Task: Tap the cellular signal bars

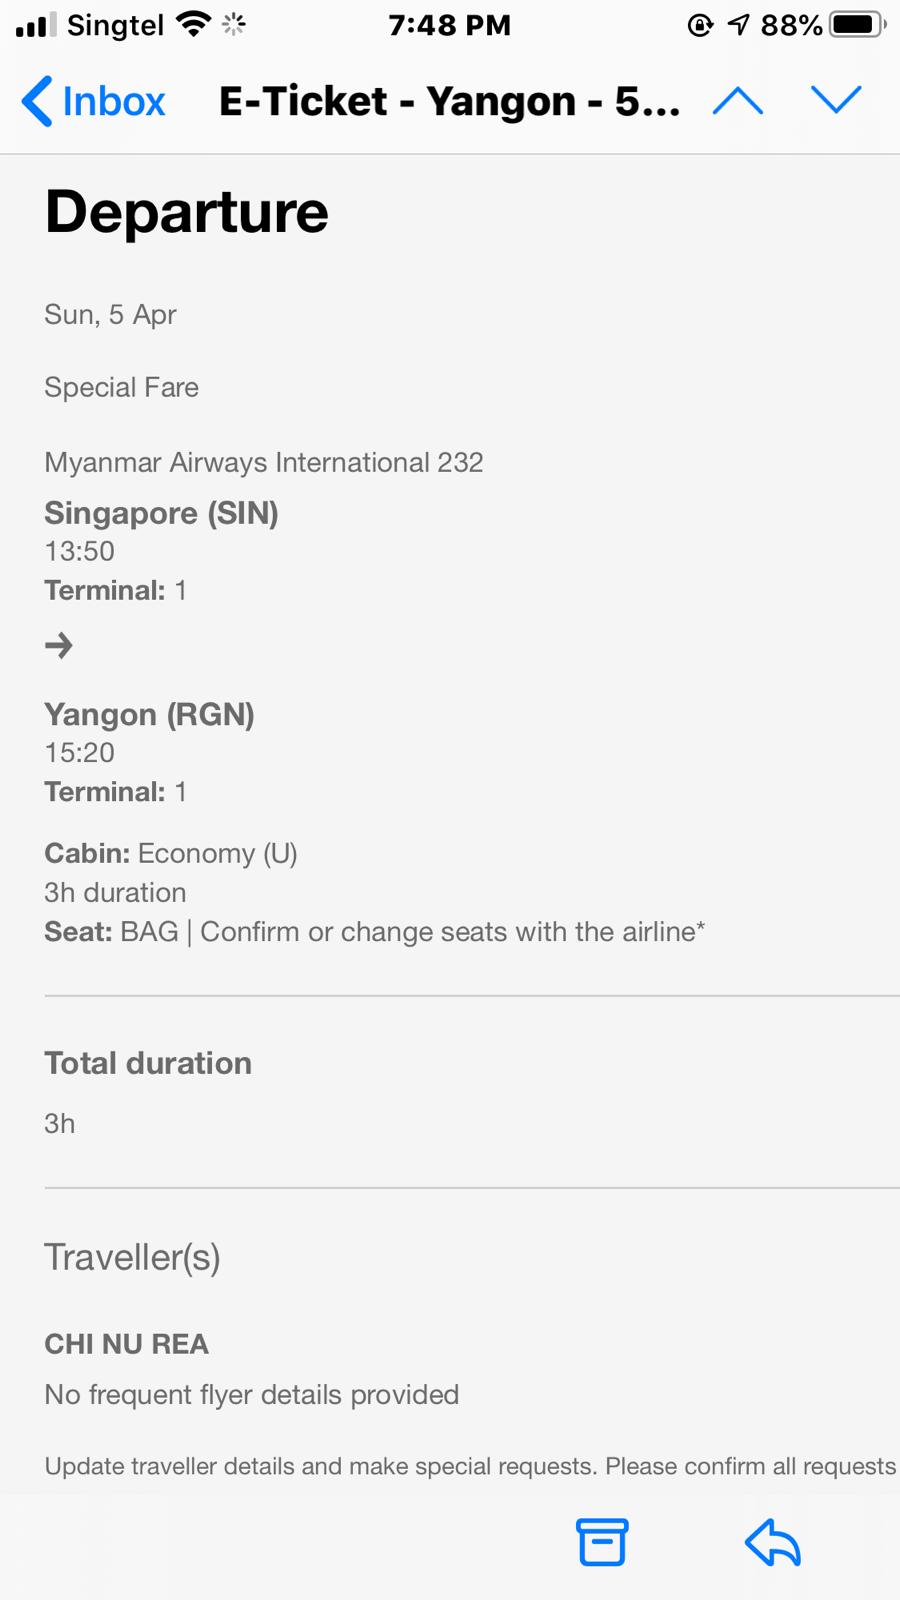Action: (36, 24)
